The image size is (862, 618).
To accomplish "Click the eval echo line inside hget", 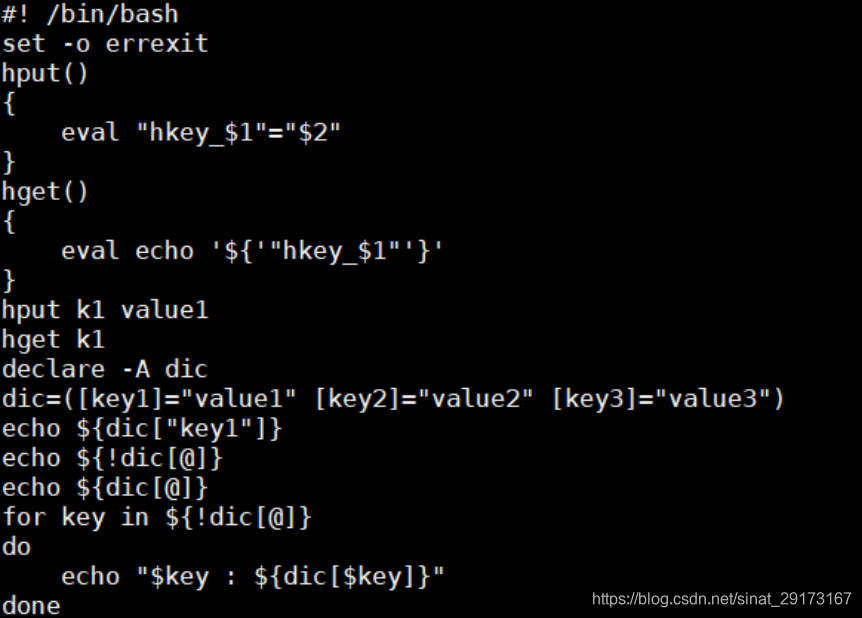I will point(252,250).
